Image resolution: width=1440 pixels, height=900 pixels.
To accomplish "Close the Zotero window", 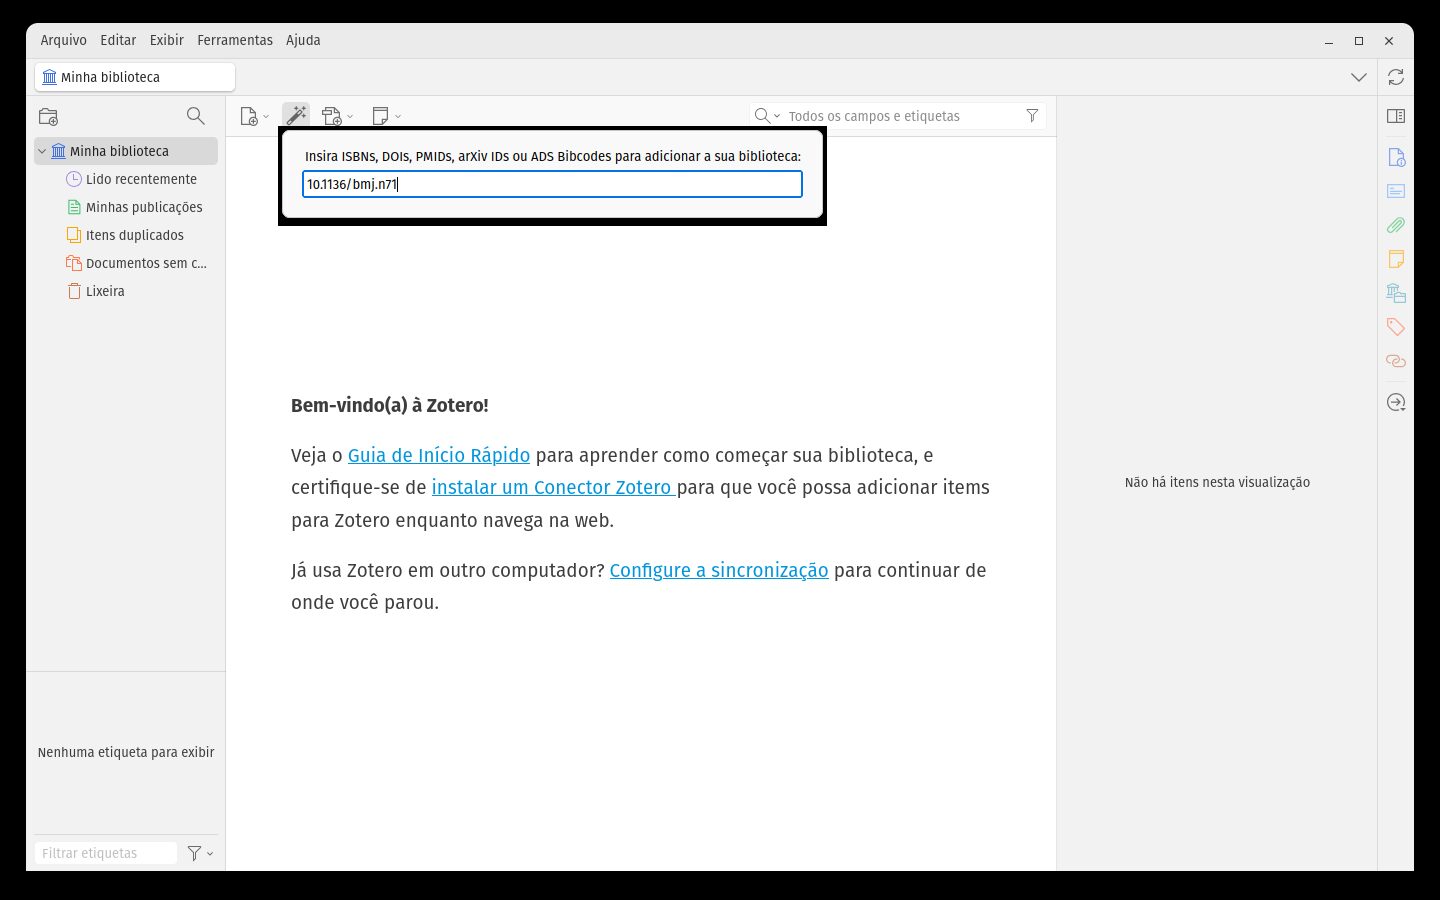I will (1389, 41).
